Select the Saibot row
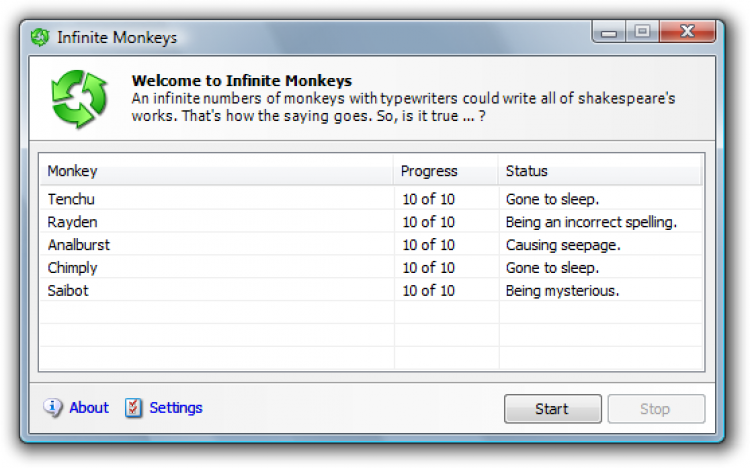The height and width of the screenshot is (468, 750). tap(371, 290)
